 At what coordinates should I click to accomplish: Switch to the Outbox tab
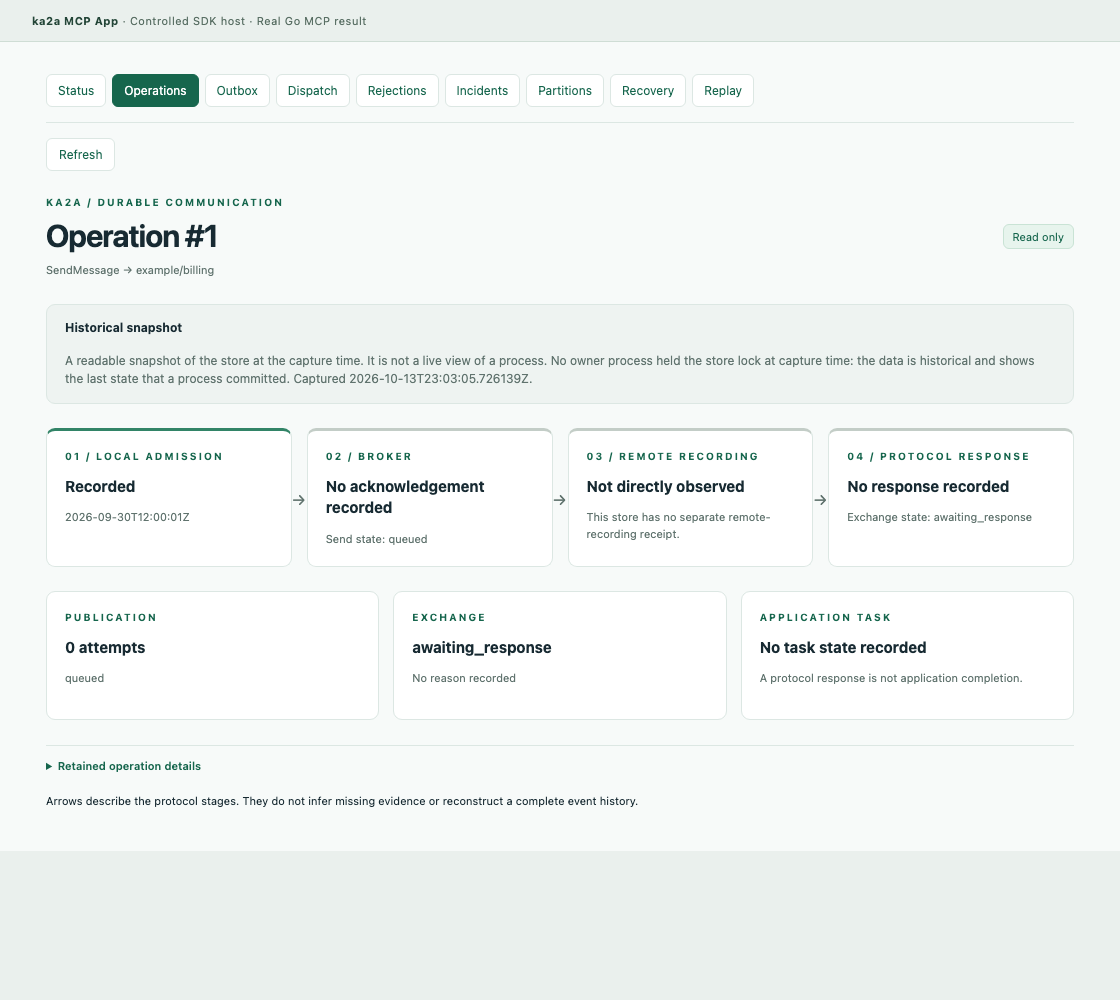point(237,91)
